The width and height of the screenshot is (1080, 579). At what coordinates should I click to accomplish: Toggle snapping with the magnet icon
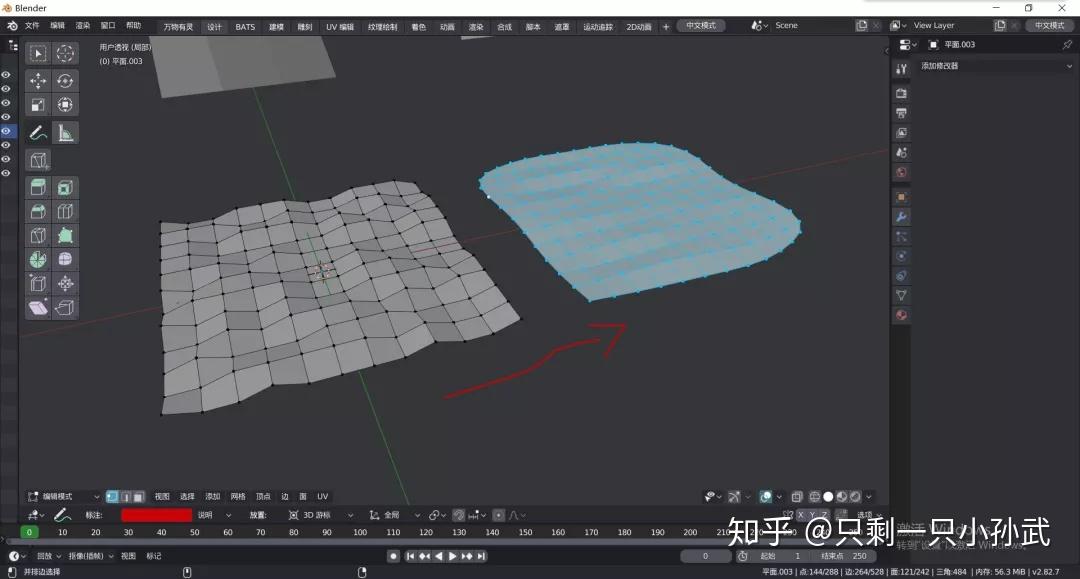459,515
